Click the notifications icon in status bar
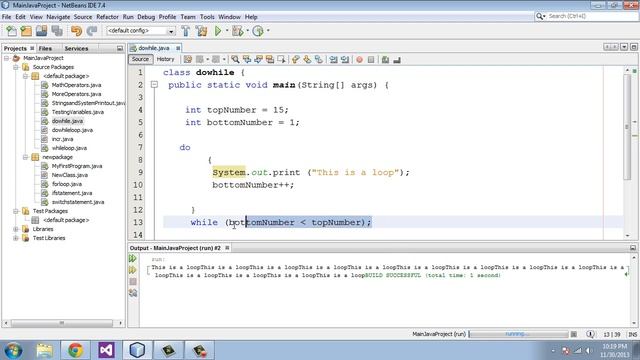Viewport: 640px width, 360px height. tap(590, 334)
